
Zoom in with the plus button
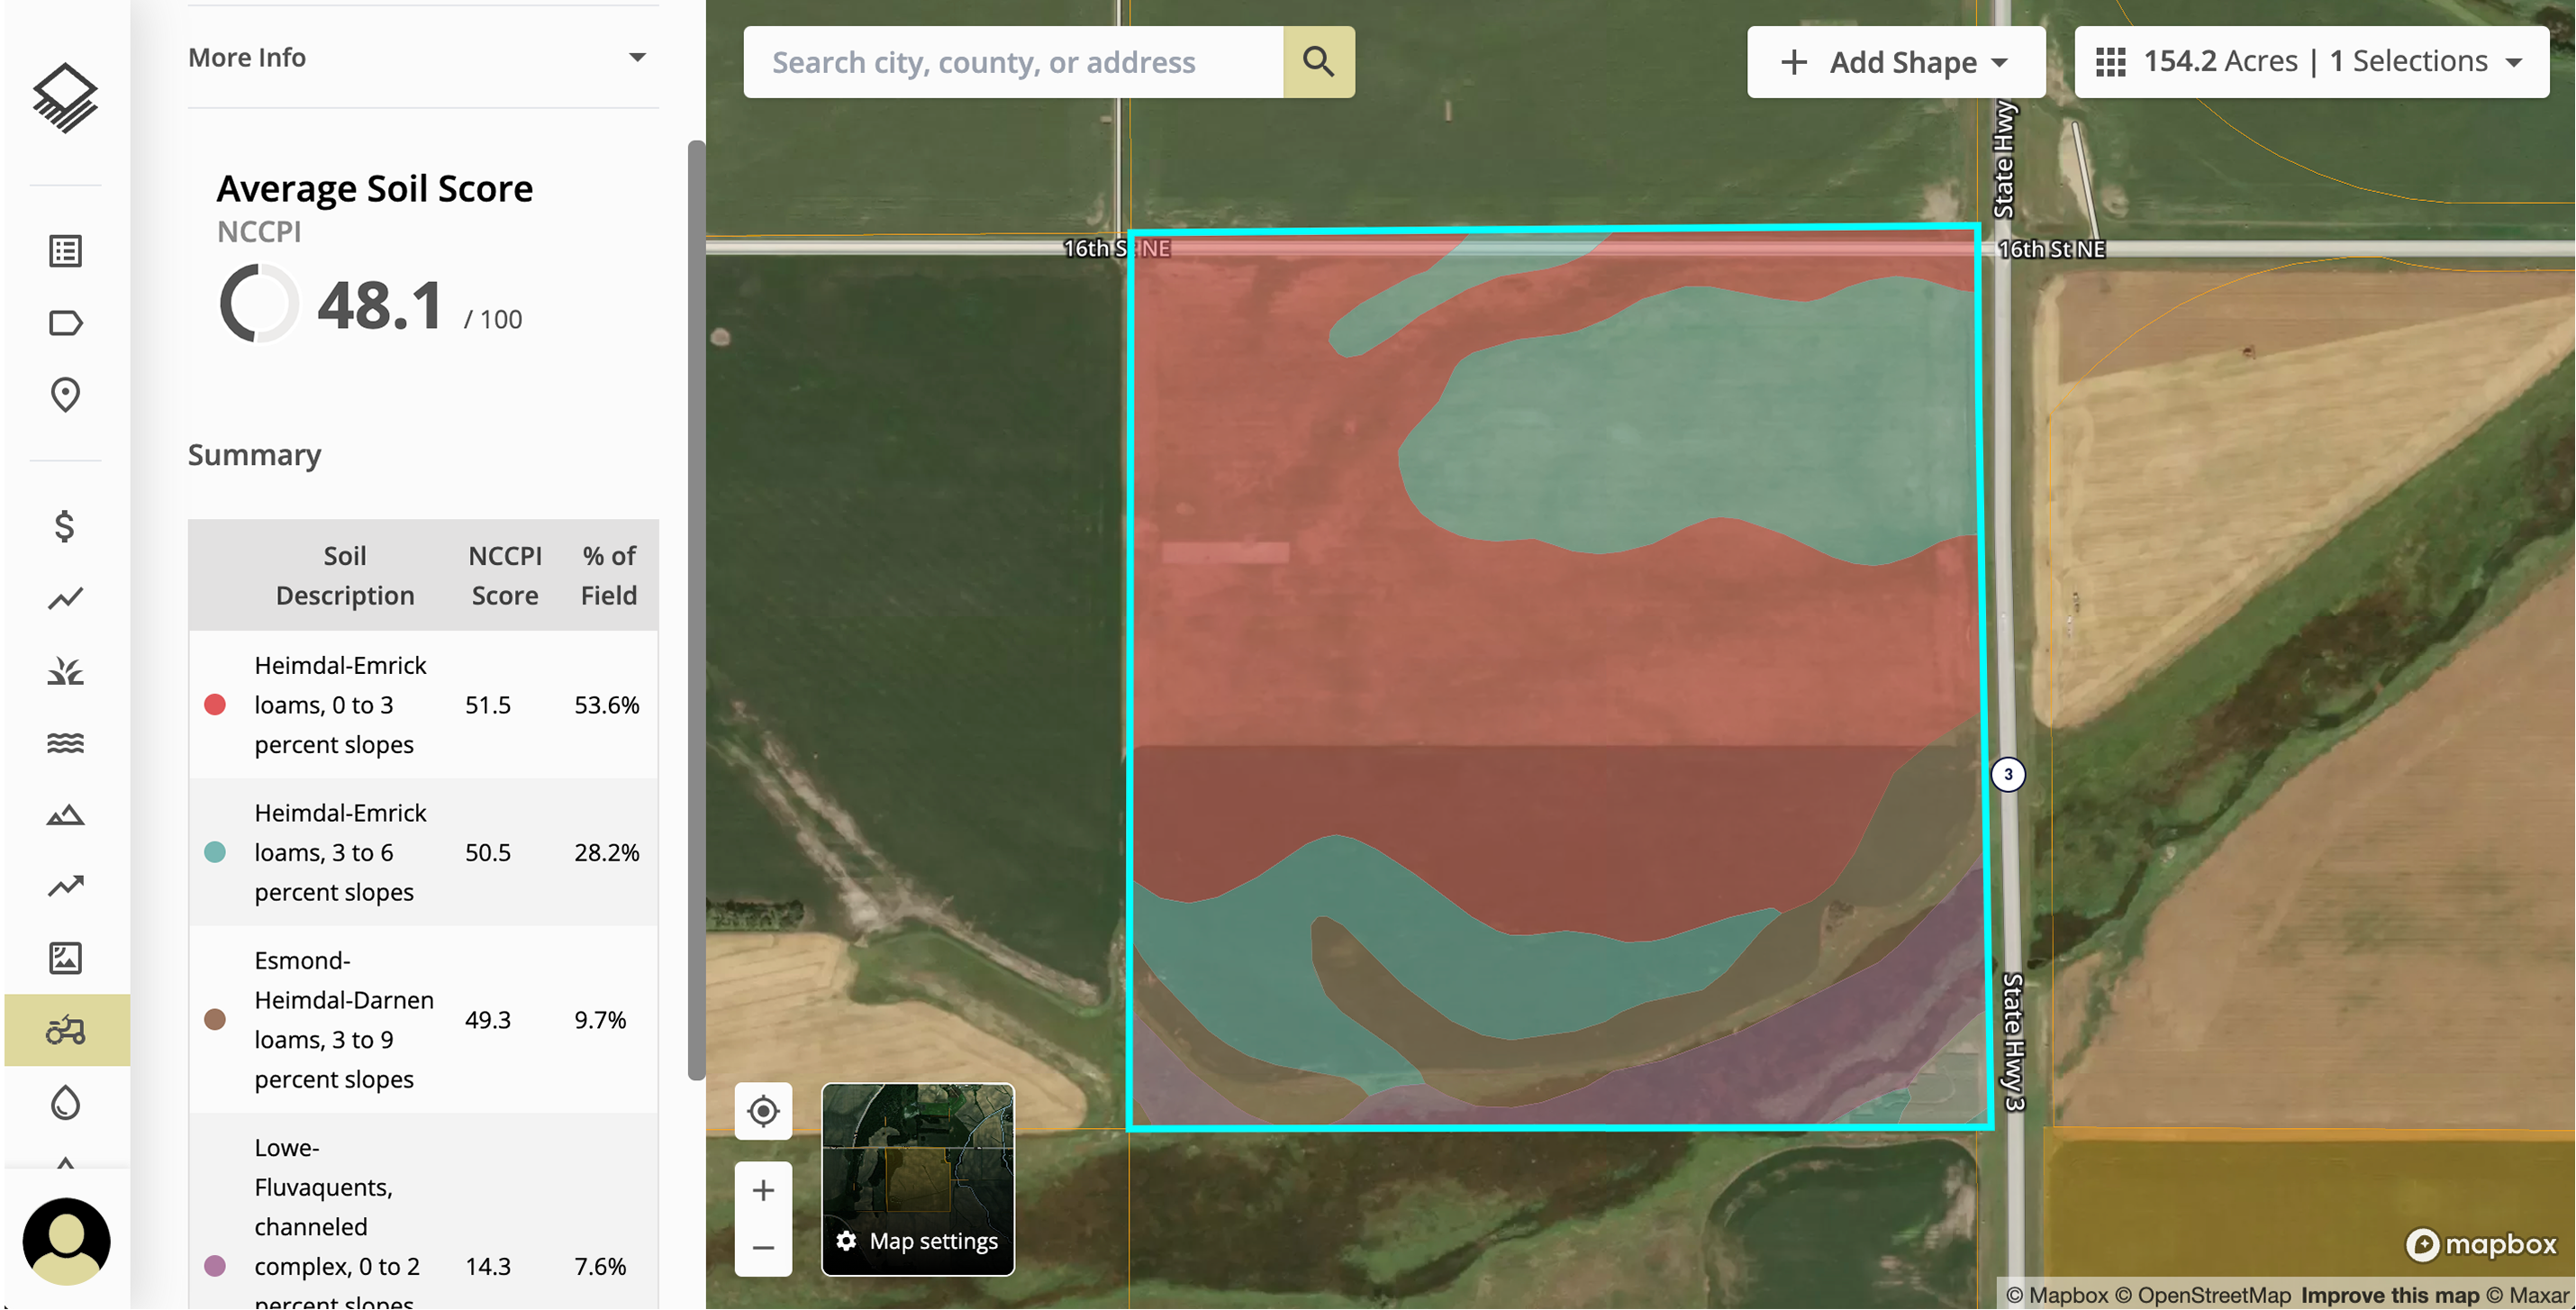pos(763,1190)
